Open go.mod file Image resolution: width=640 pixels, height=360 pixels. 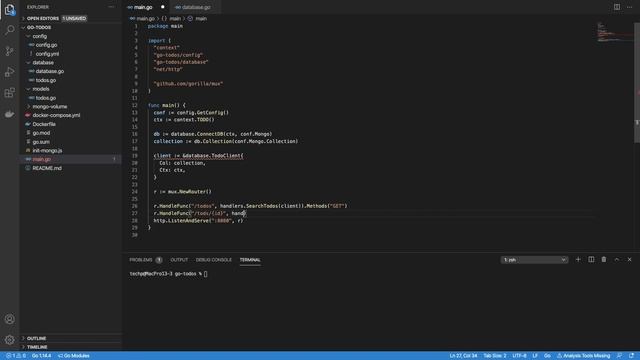tap(41, 133)
